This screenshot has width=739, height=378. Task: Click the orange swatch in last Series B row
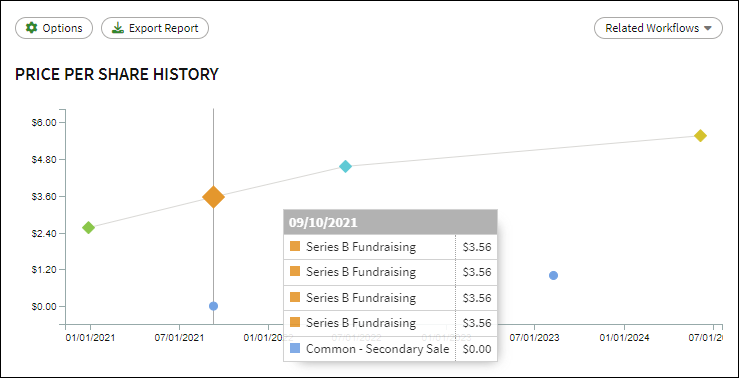295,323
